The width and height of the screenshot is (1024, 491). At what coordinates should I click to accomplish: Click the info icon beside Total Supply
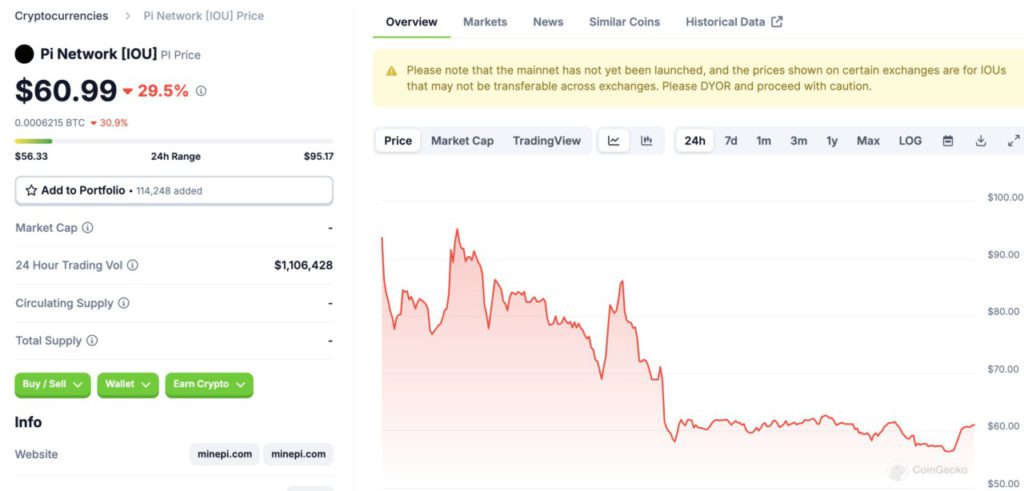pyautogui.click(x=92, y=340)
